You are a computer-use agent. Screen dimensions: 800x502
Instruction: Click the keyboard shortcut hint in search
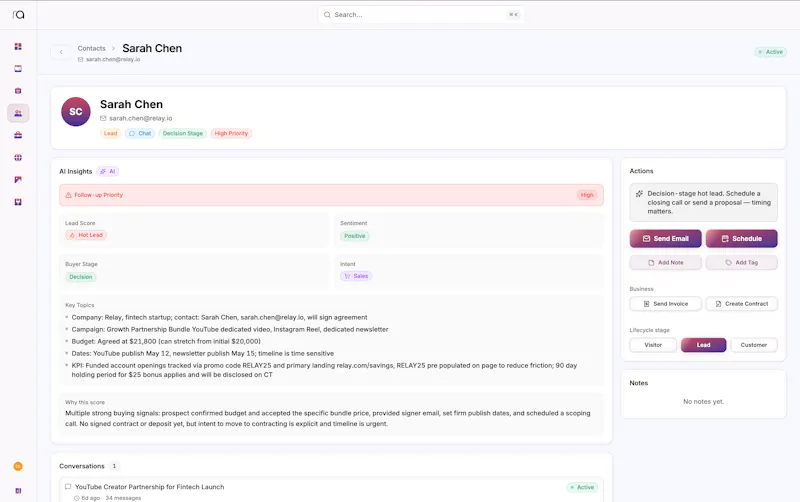[x=513, y=15]
